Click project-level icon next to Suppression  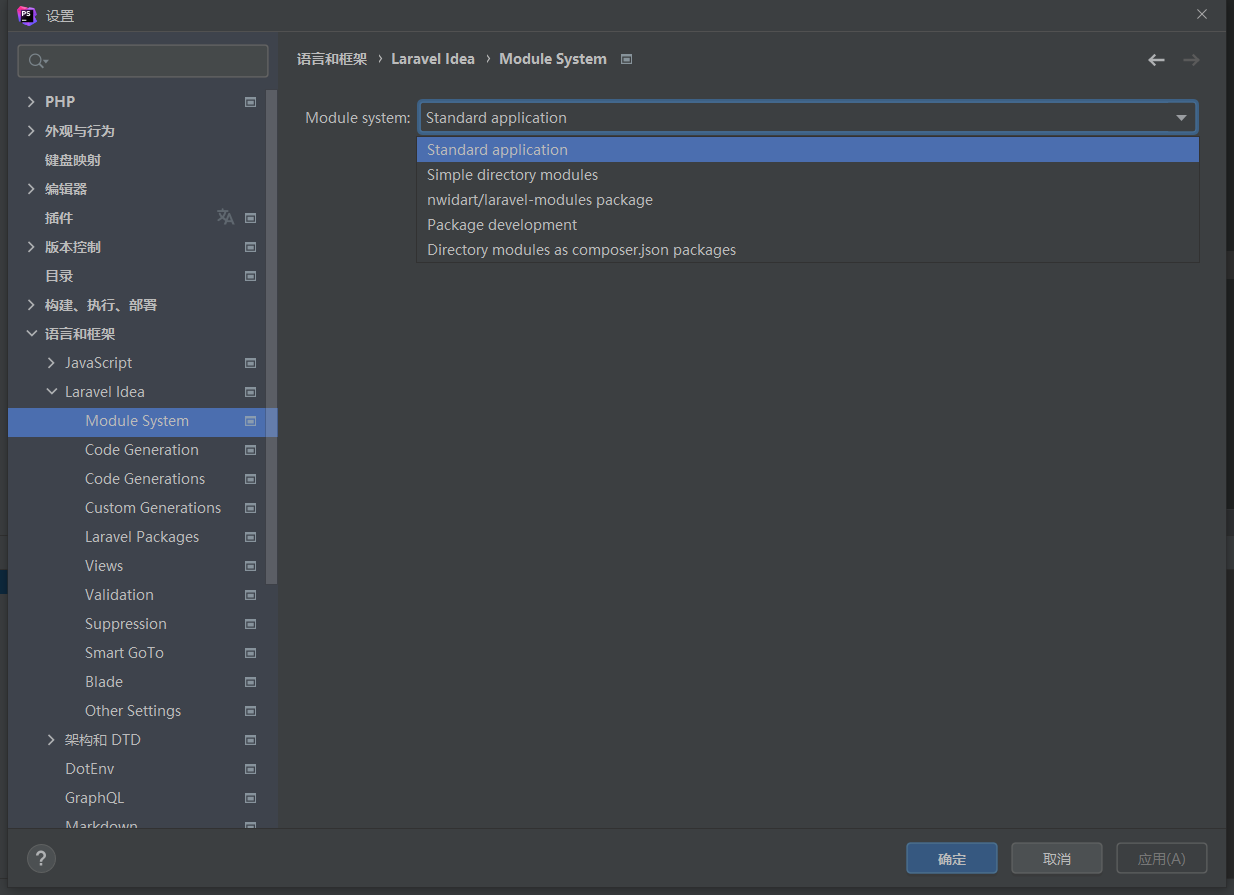pyautogui.click(x=251, y=624)
